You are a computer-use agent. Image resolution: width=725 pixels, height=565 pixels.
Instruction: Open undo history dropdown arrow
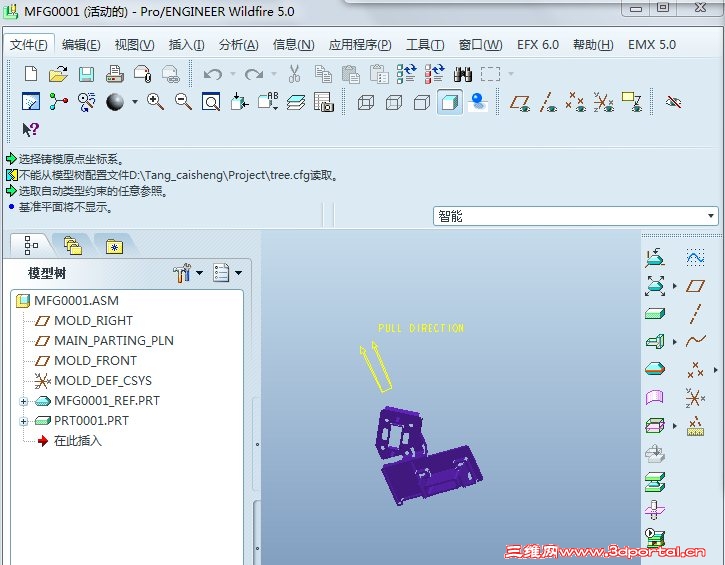233,74
